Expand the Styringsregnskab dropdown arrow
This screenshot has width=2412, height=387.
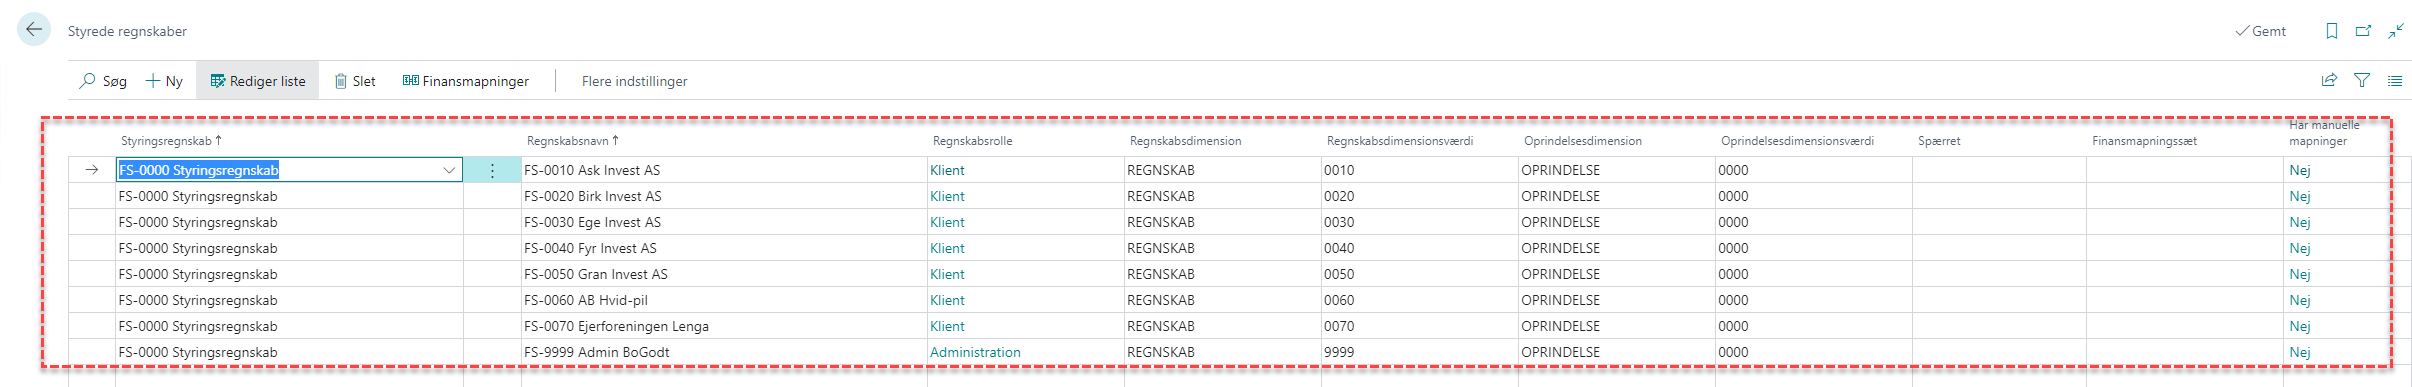[449, 170]
